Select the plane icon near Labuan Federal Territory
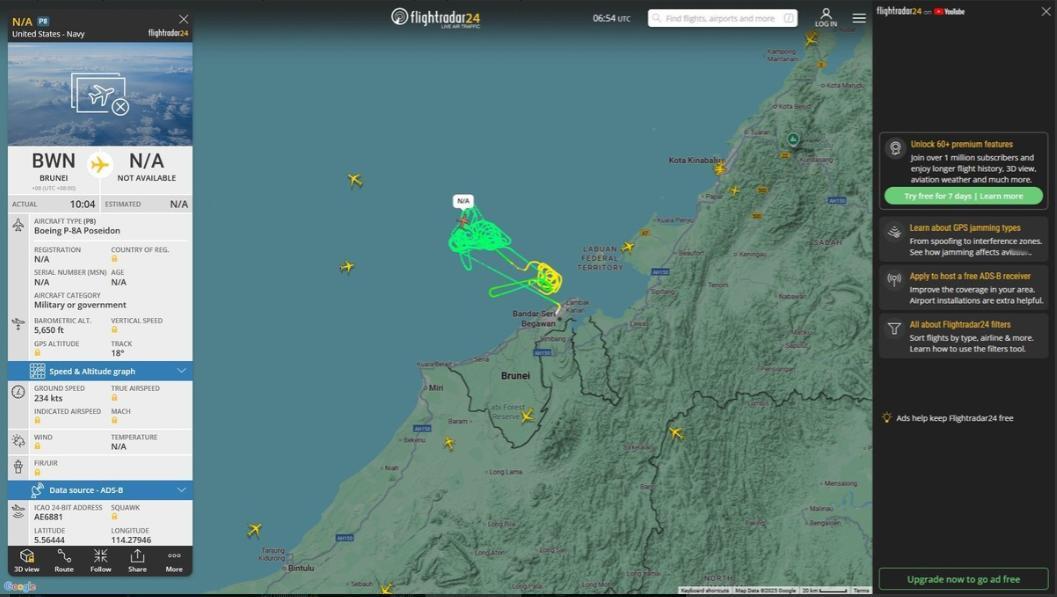This screenshot has width=1057, height=597. click(x=628, y=247)
